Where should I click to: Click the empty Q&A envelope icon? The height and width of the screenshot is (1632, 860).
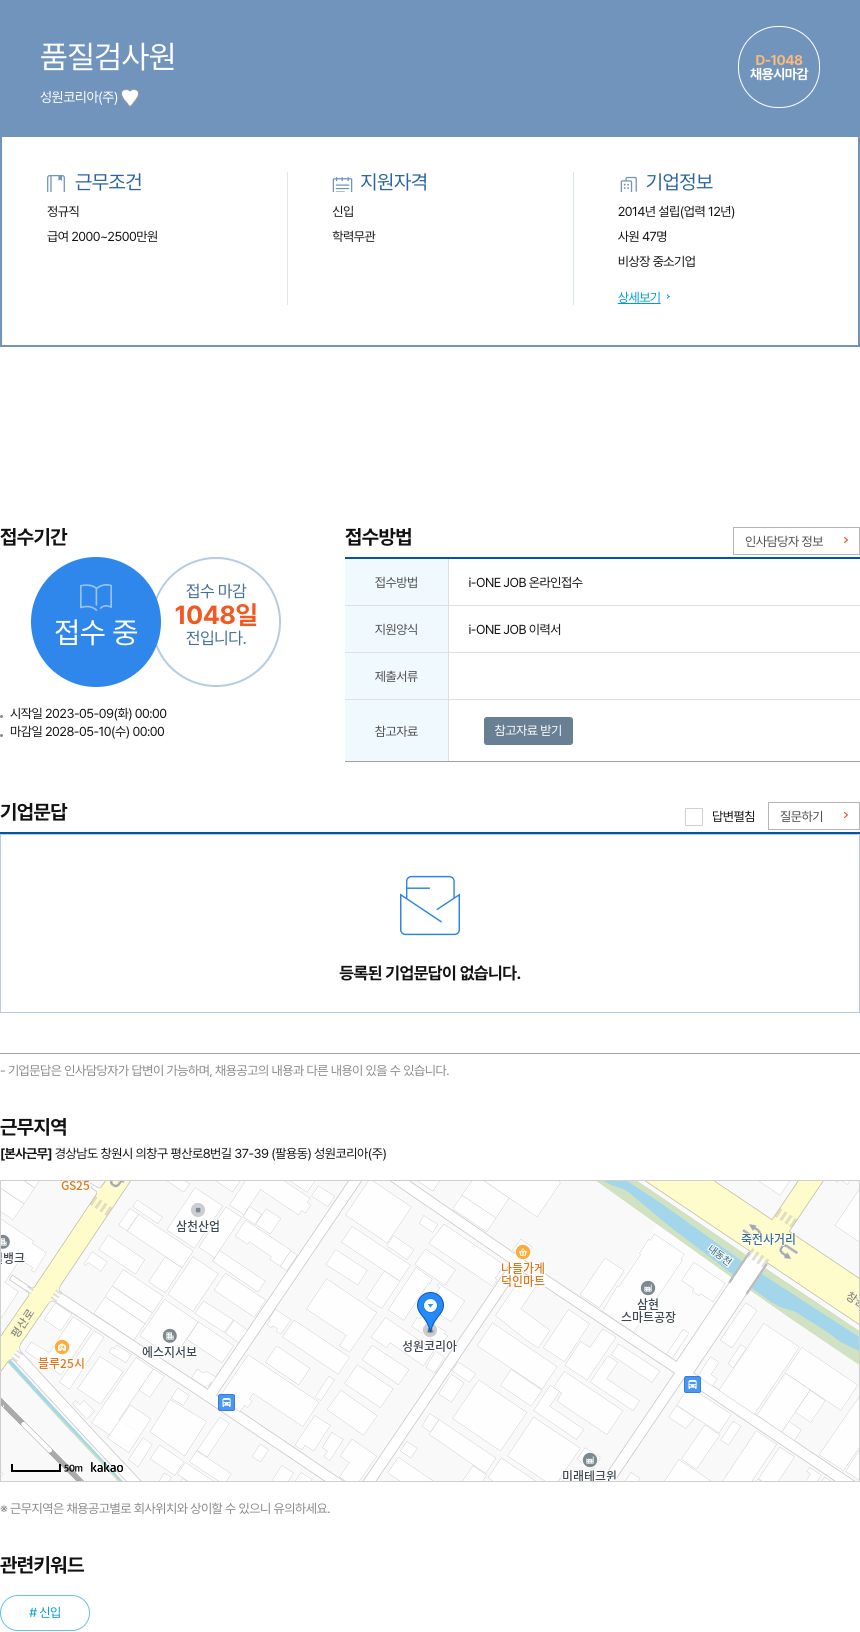click(x=430, y=905)
